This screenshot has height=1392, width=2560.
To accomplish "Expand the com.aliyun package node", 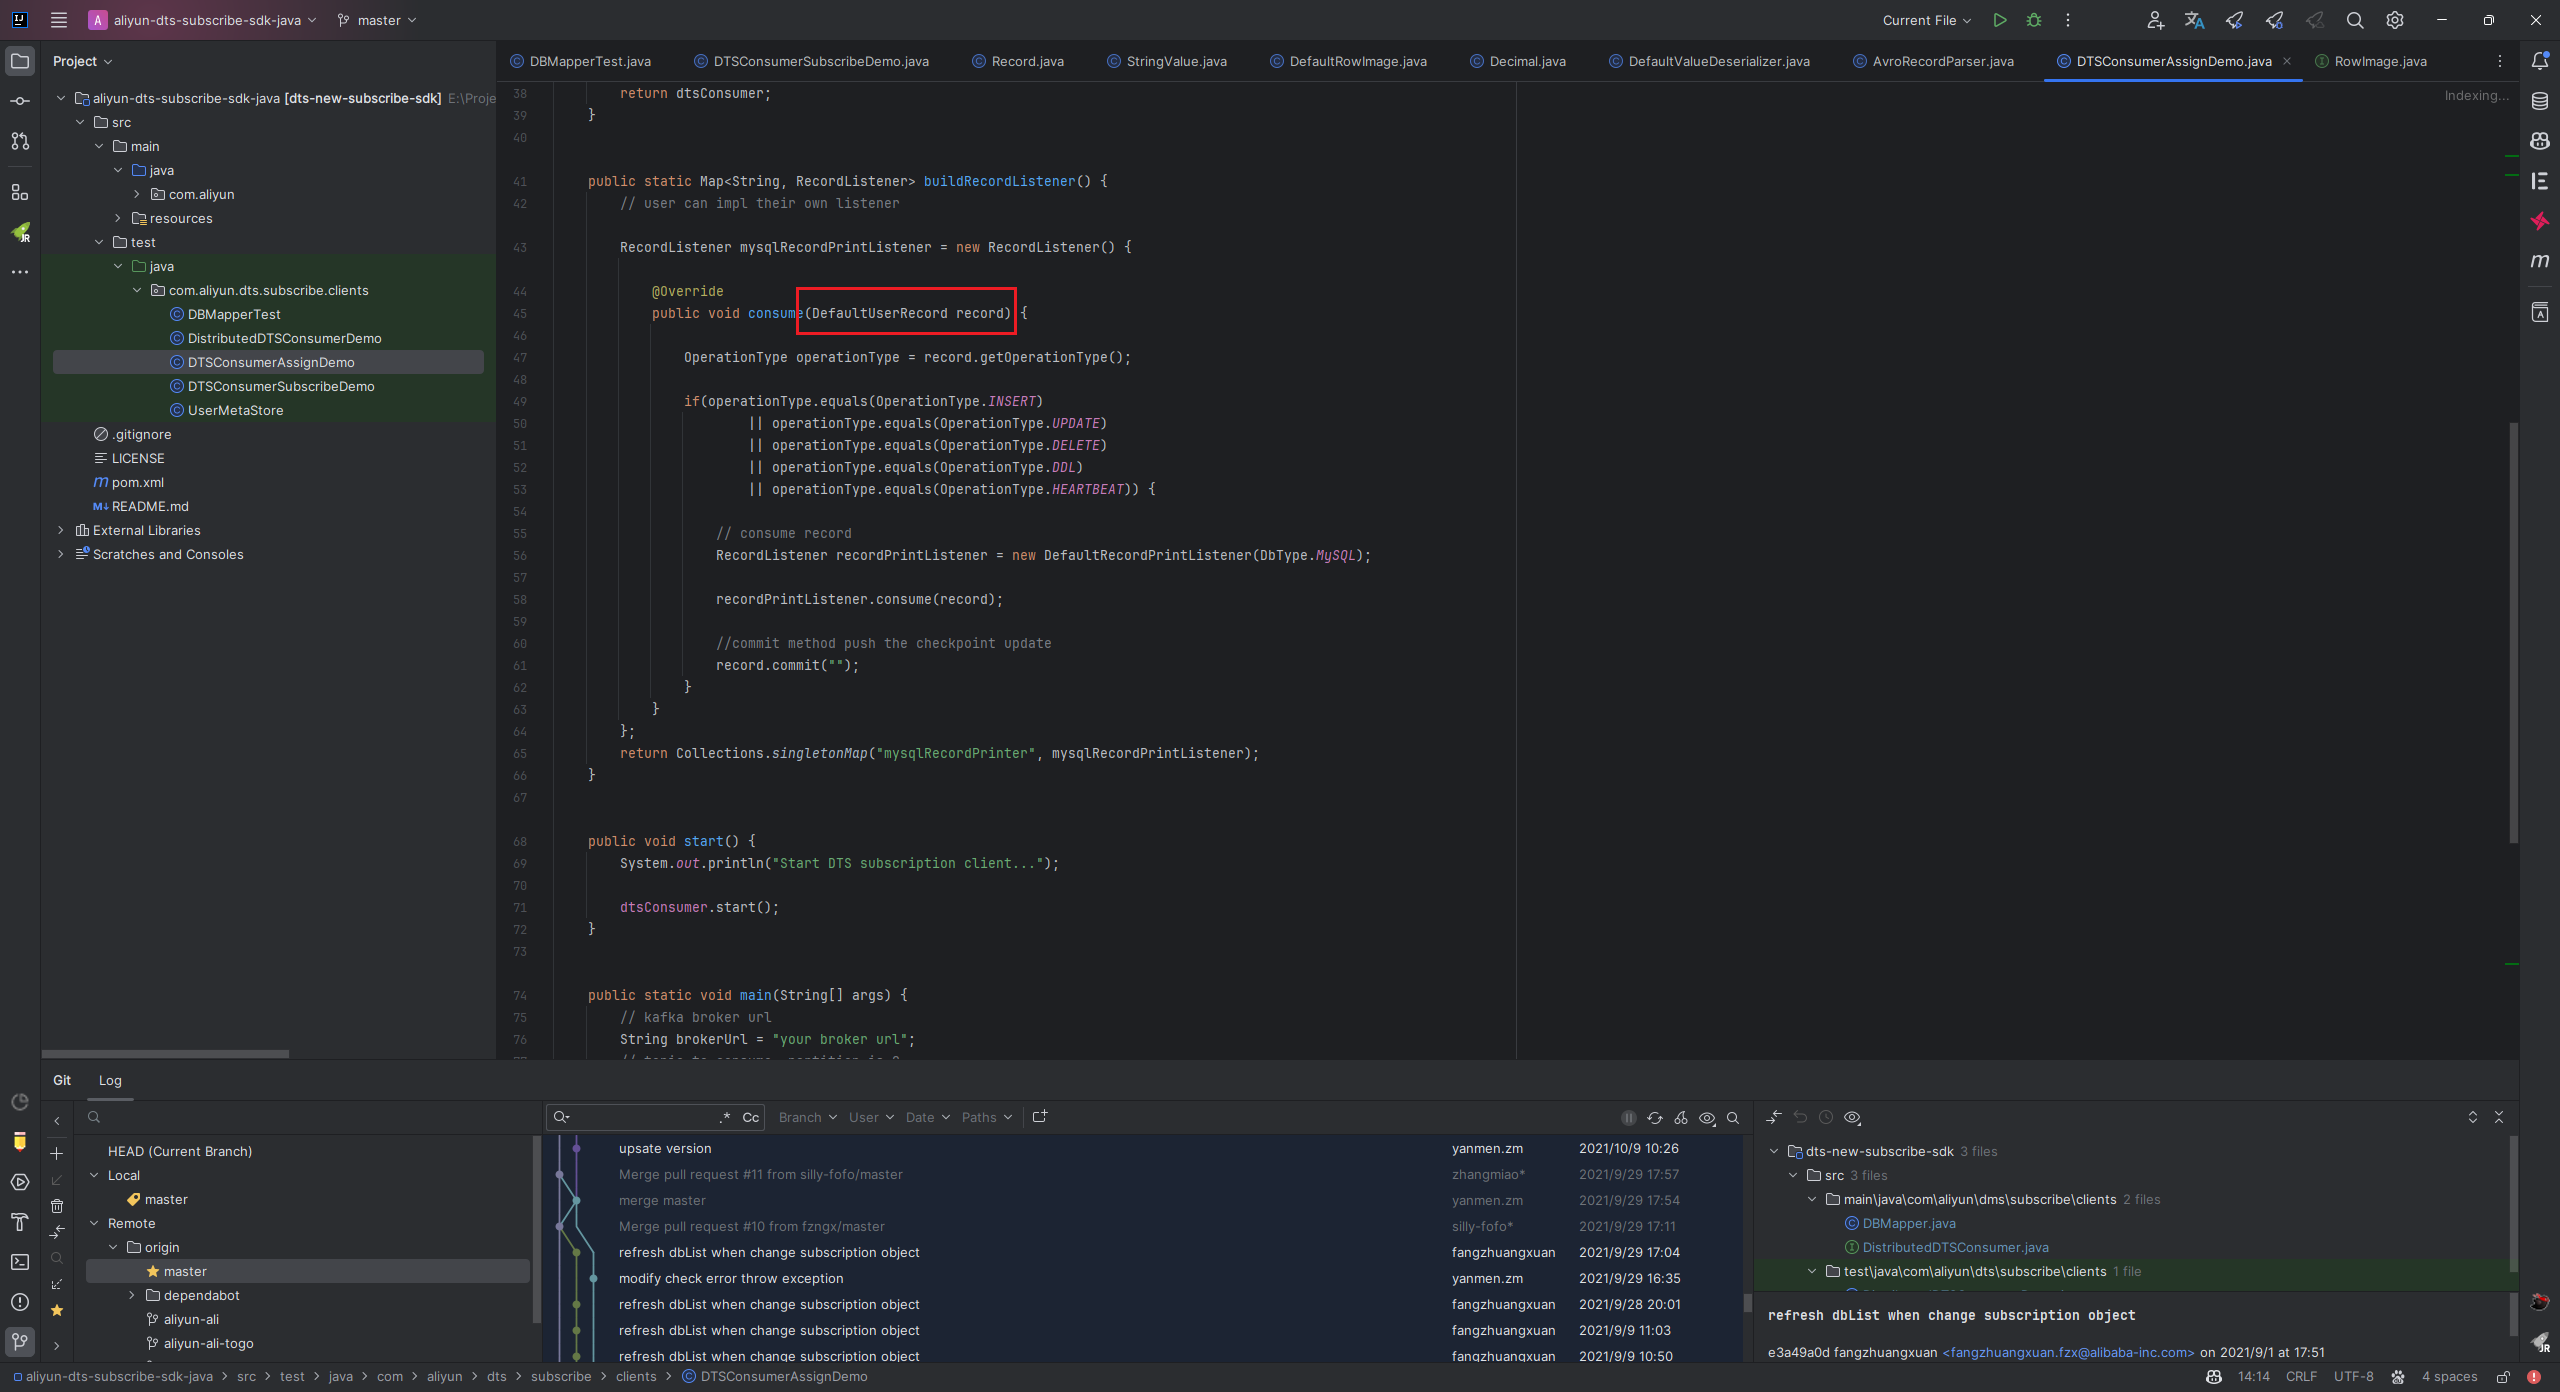I will tap(137, 194).
